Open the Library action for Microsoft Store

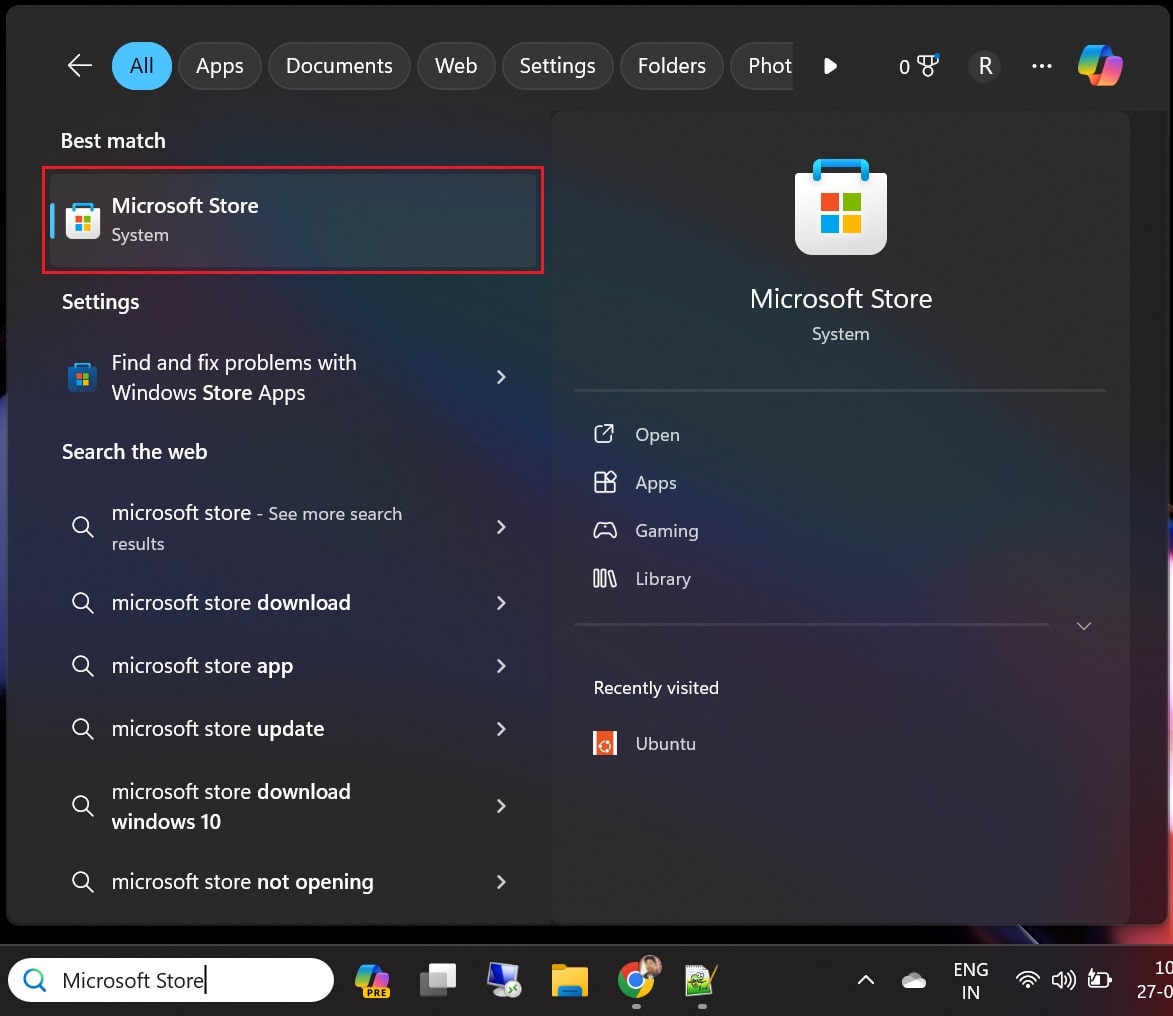pyautogui.click(x=664, y=578)
